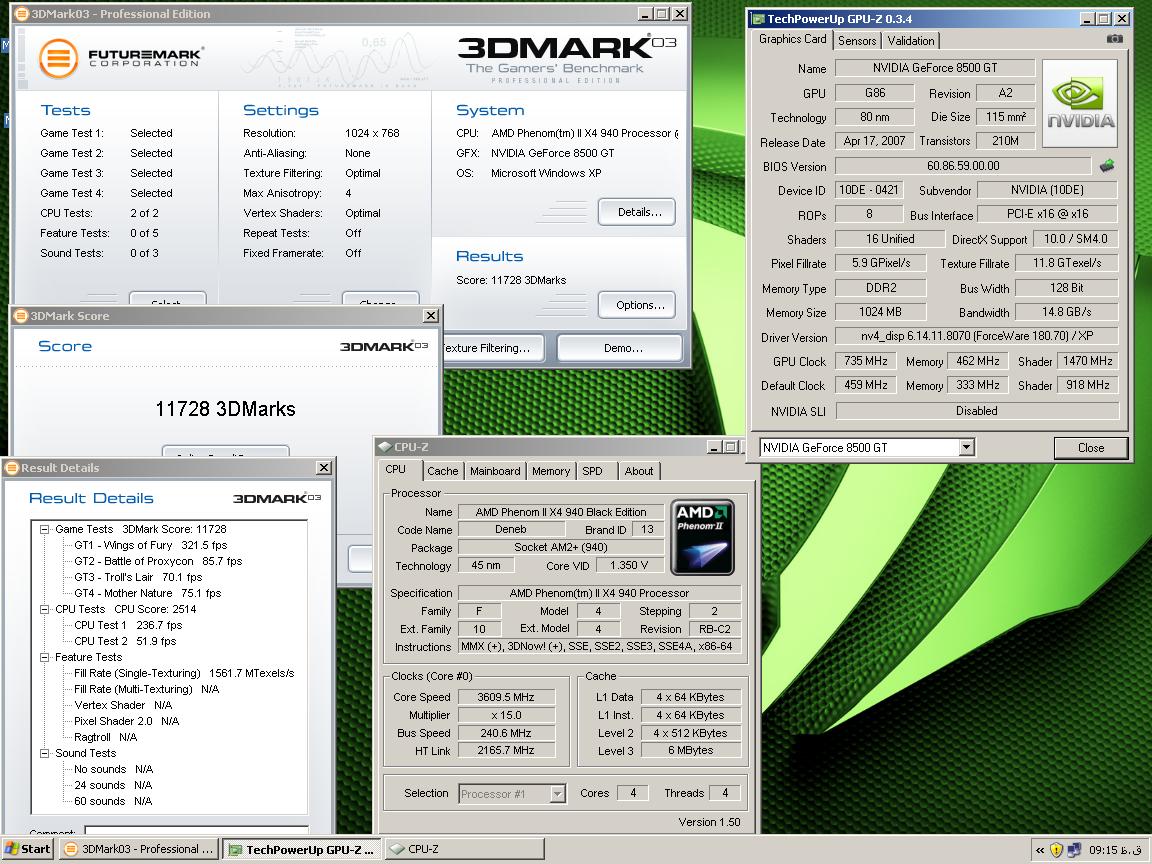Click the Close button in GPU-Z

pyautogui.click(x=1090, y=448)
